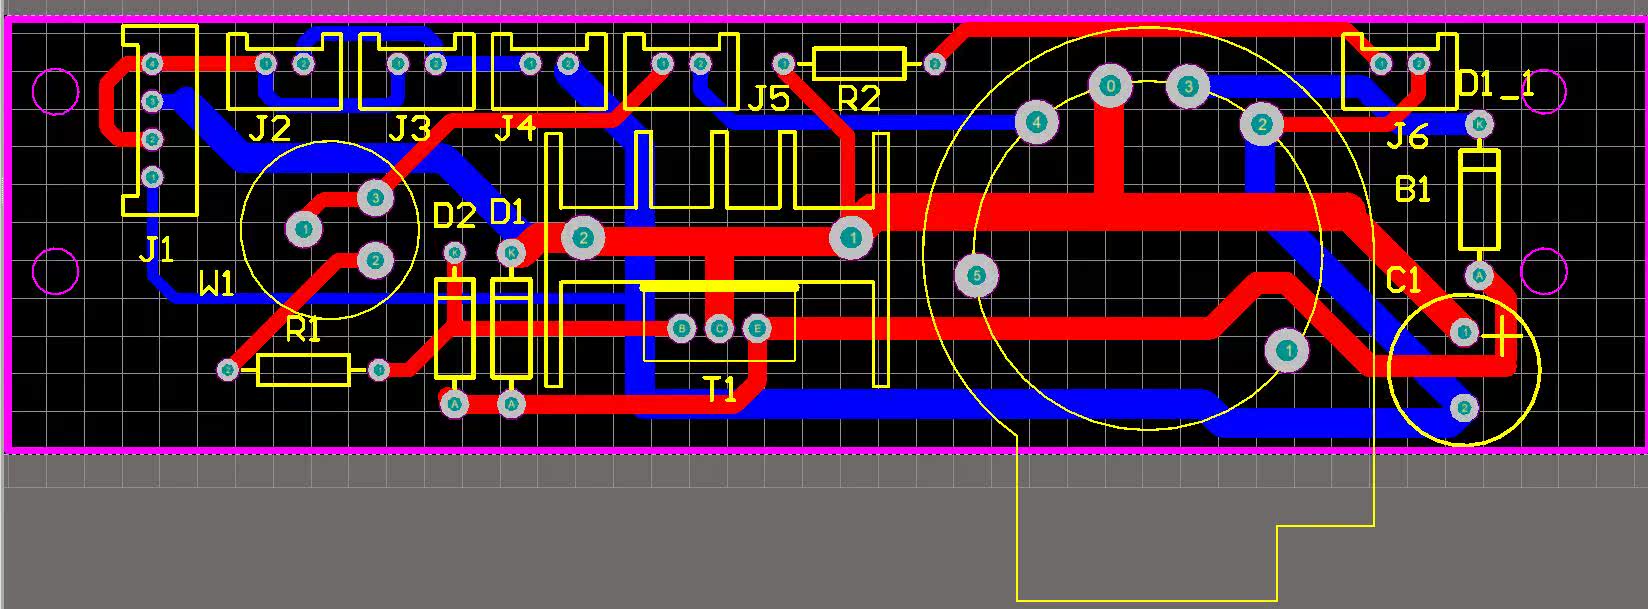The image size is (1648, 609).
Task: Select the D1_1 designator label
Action: tap(1496, 86)
